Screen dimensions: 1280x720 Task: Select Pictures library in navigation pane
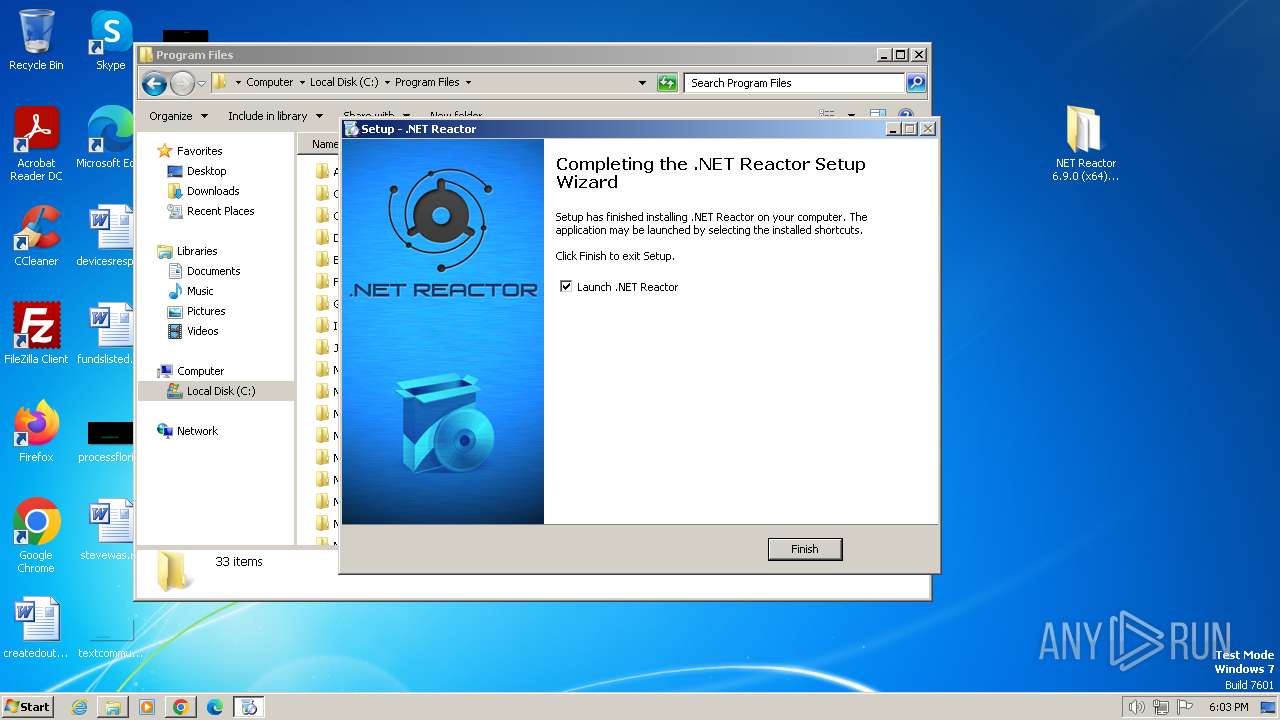[206, 311]
